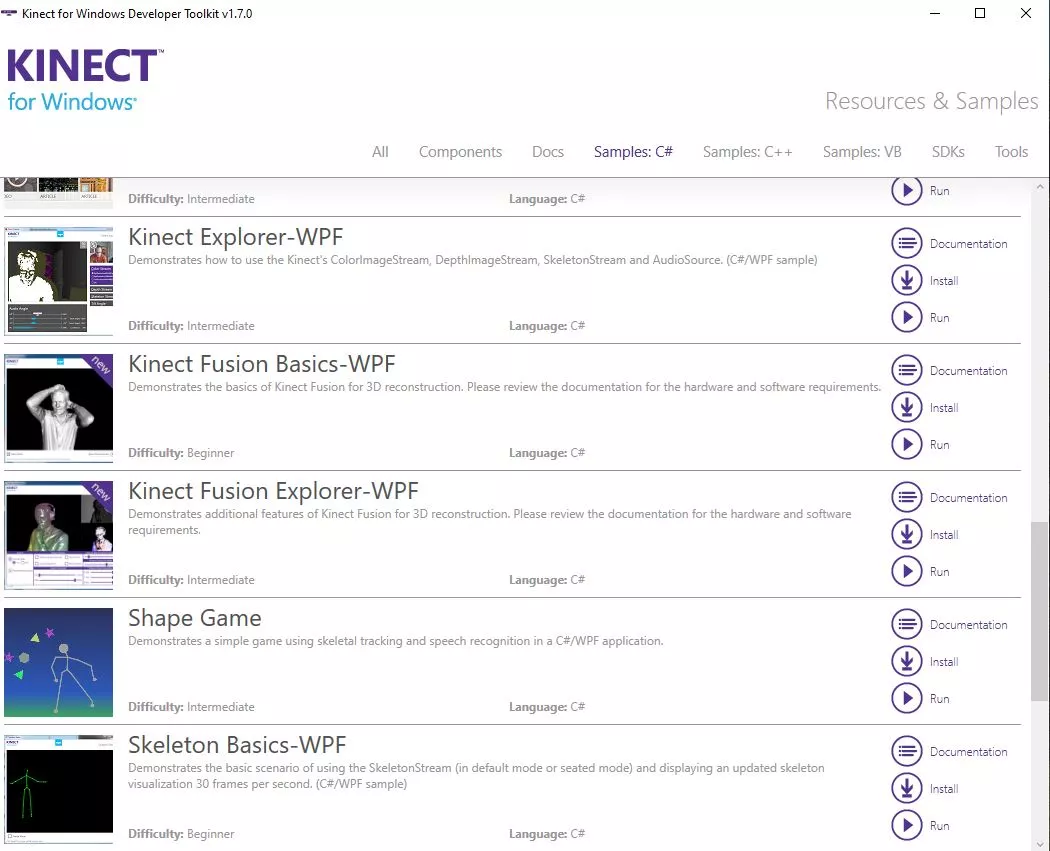Click Run icon for Skeleton Basics-WPF

(x=907, y=825)
